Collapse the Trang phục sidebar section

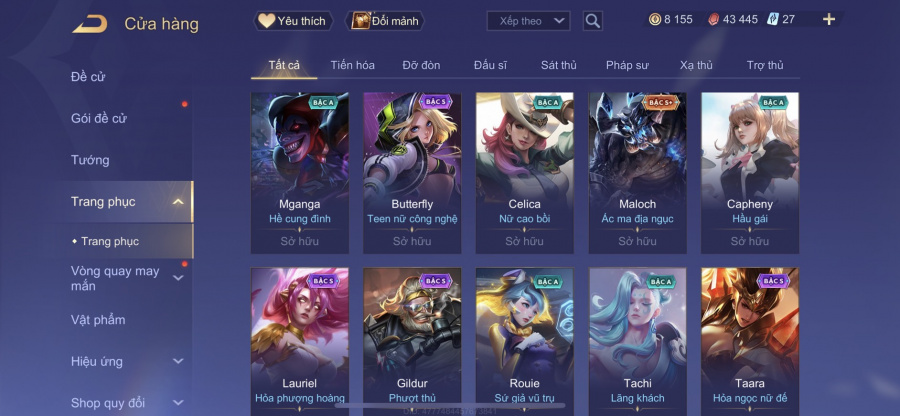tap(179, 202)
